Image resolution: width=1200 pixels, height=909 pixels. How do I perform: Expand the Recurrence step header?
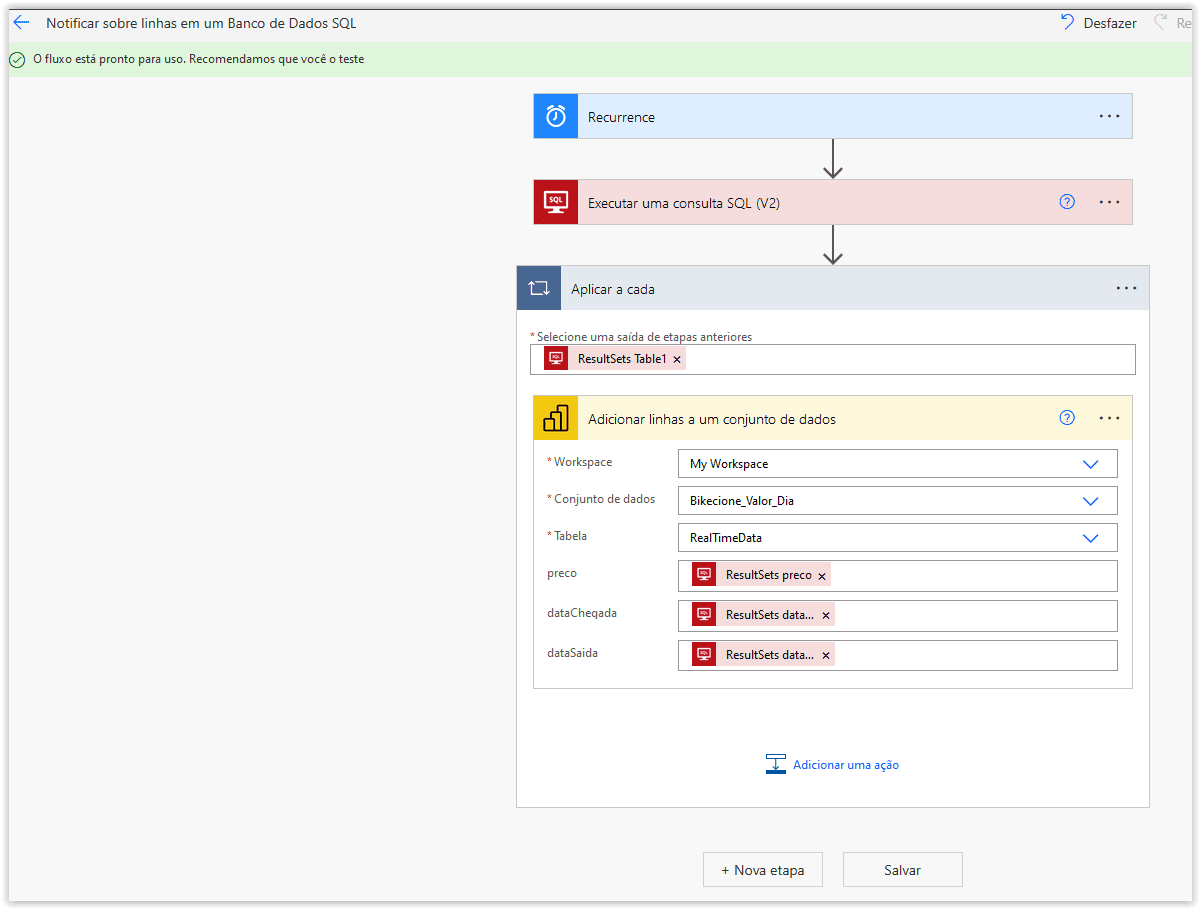pos(833,116)
